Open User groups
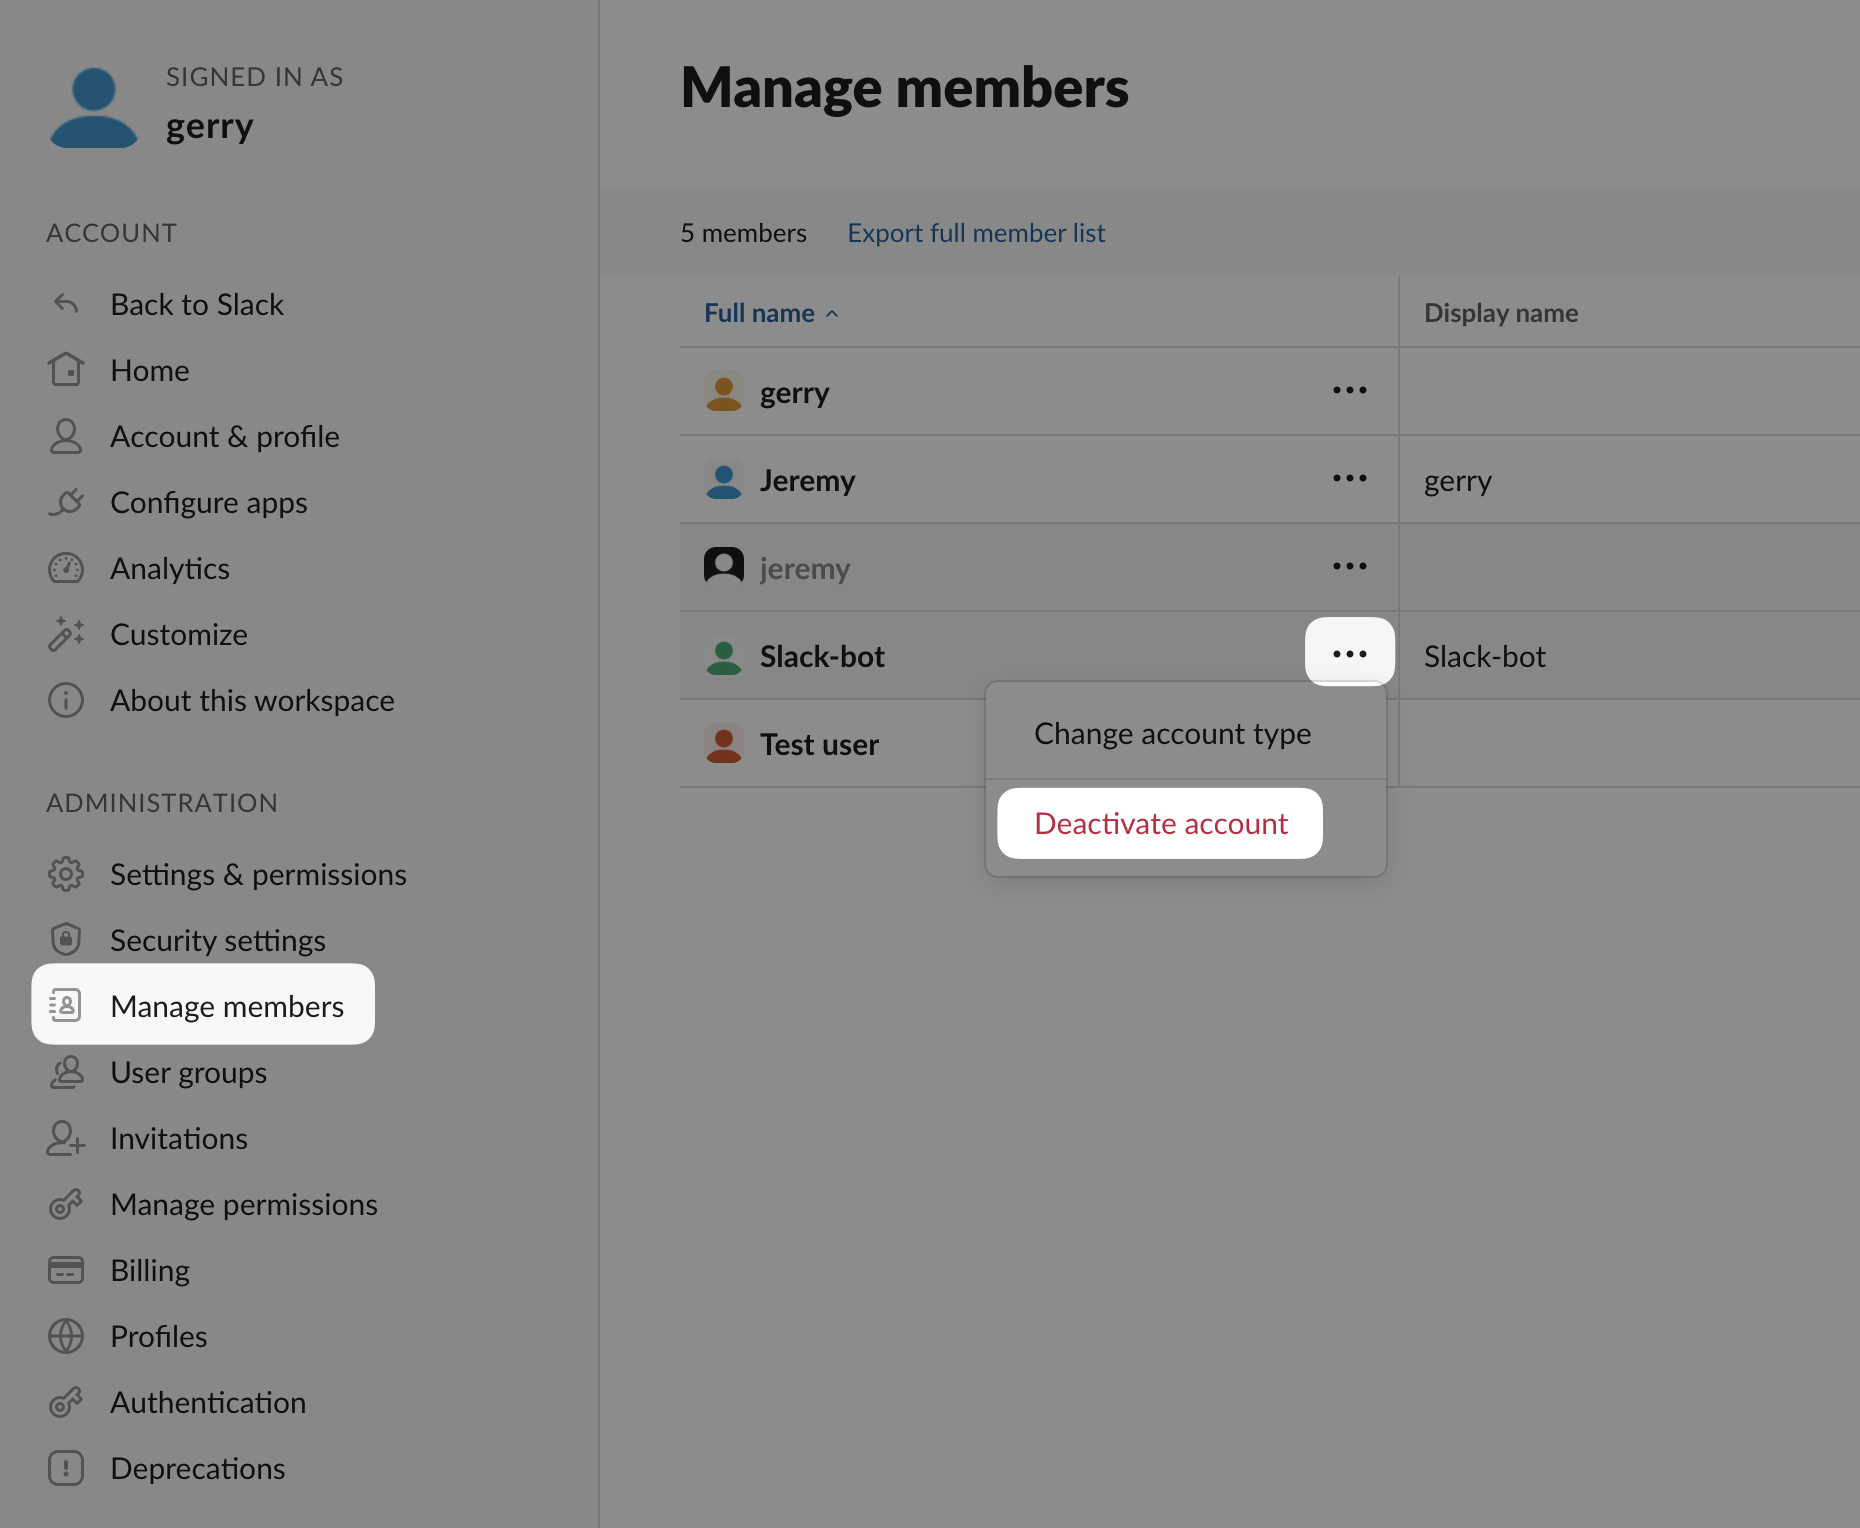 tap(189, 1072)
